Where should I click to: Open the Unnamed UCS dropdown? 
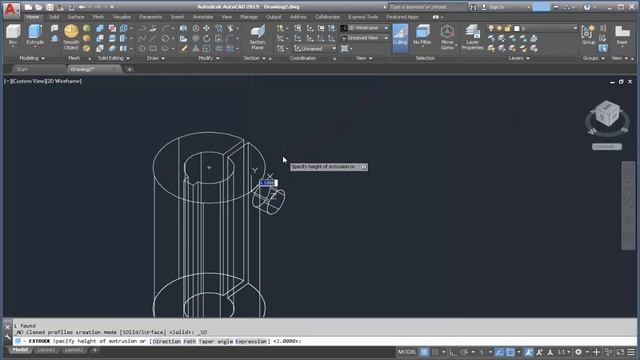315,49
